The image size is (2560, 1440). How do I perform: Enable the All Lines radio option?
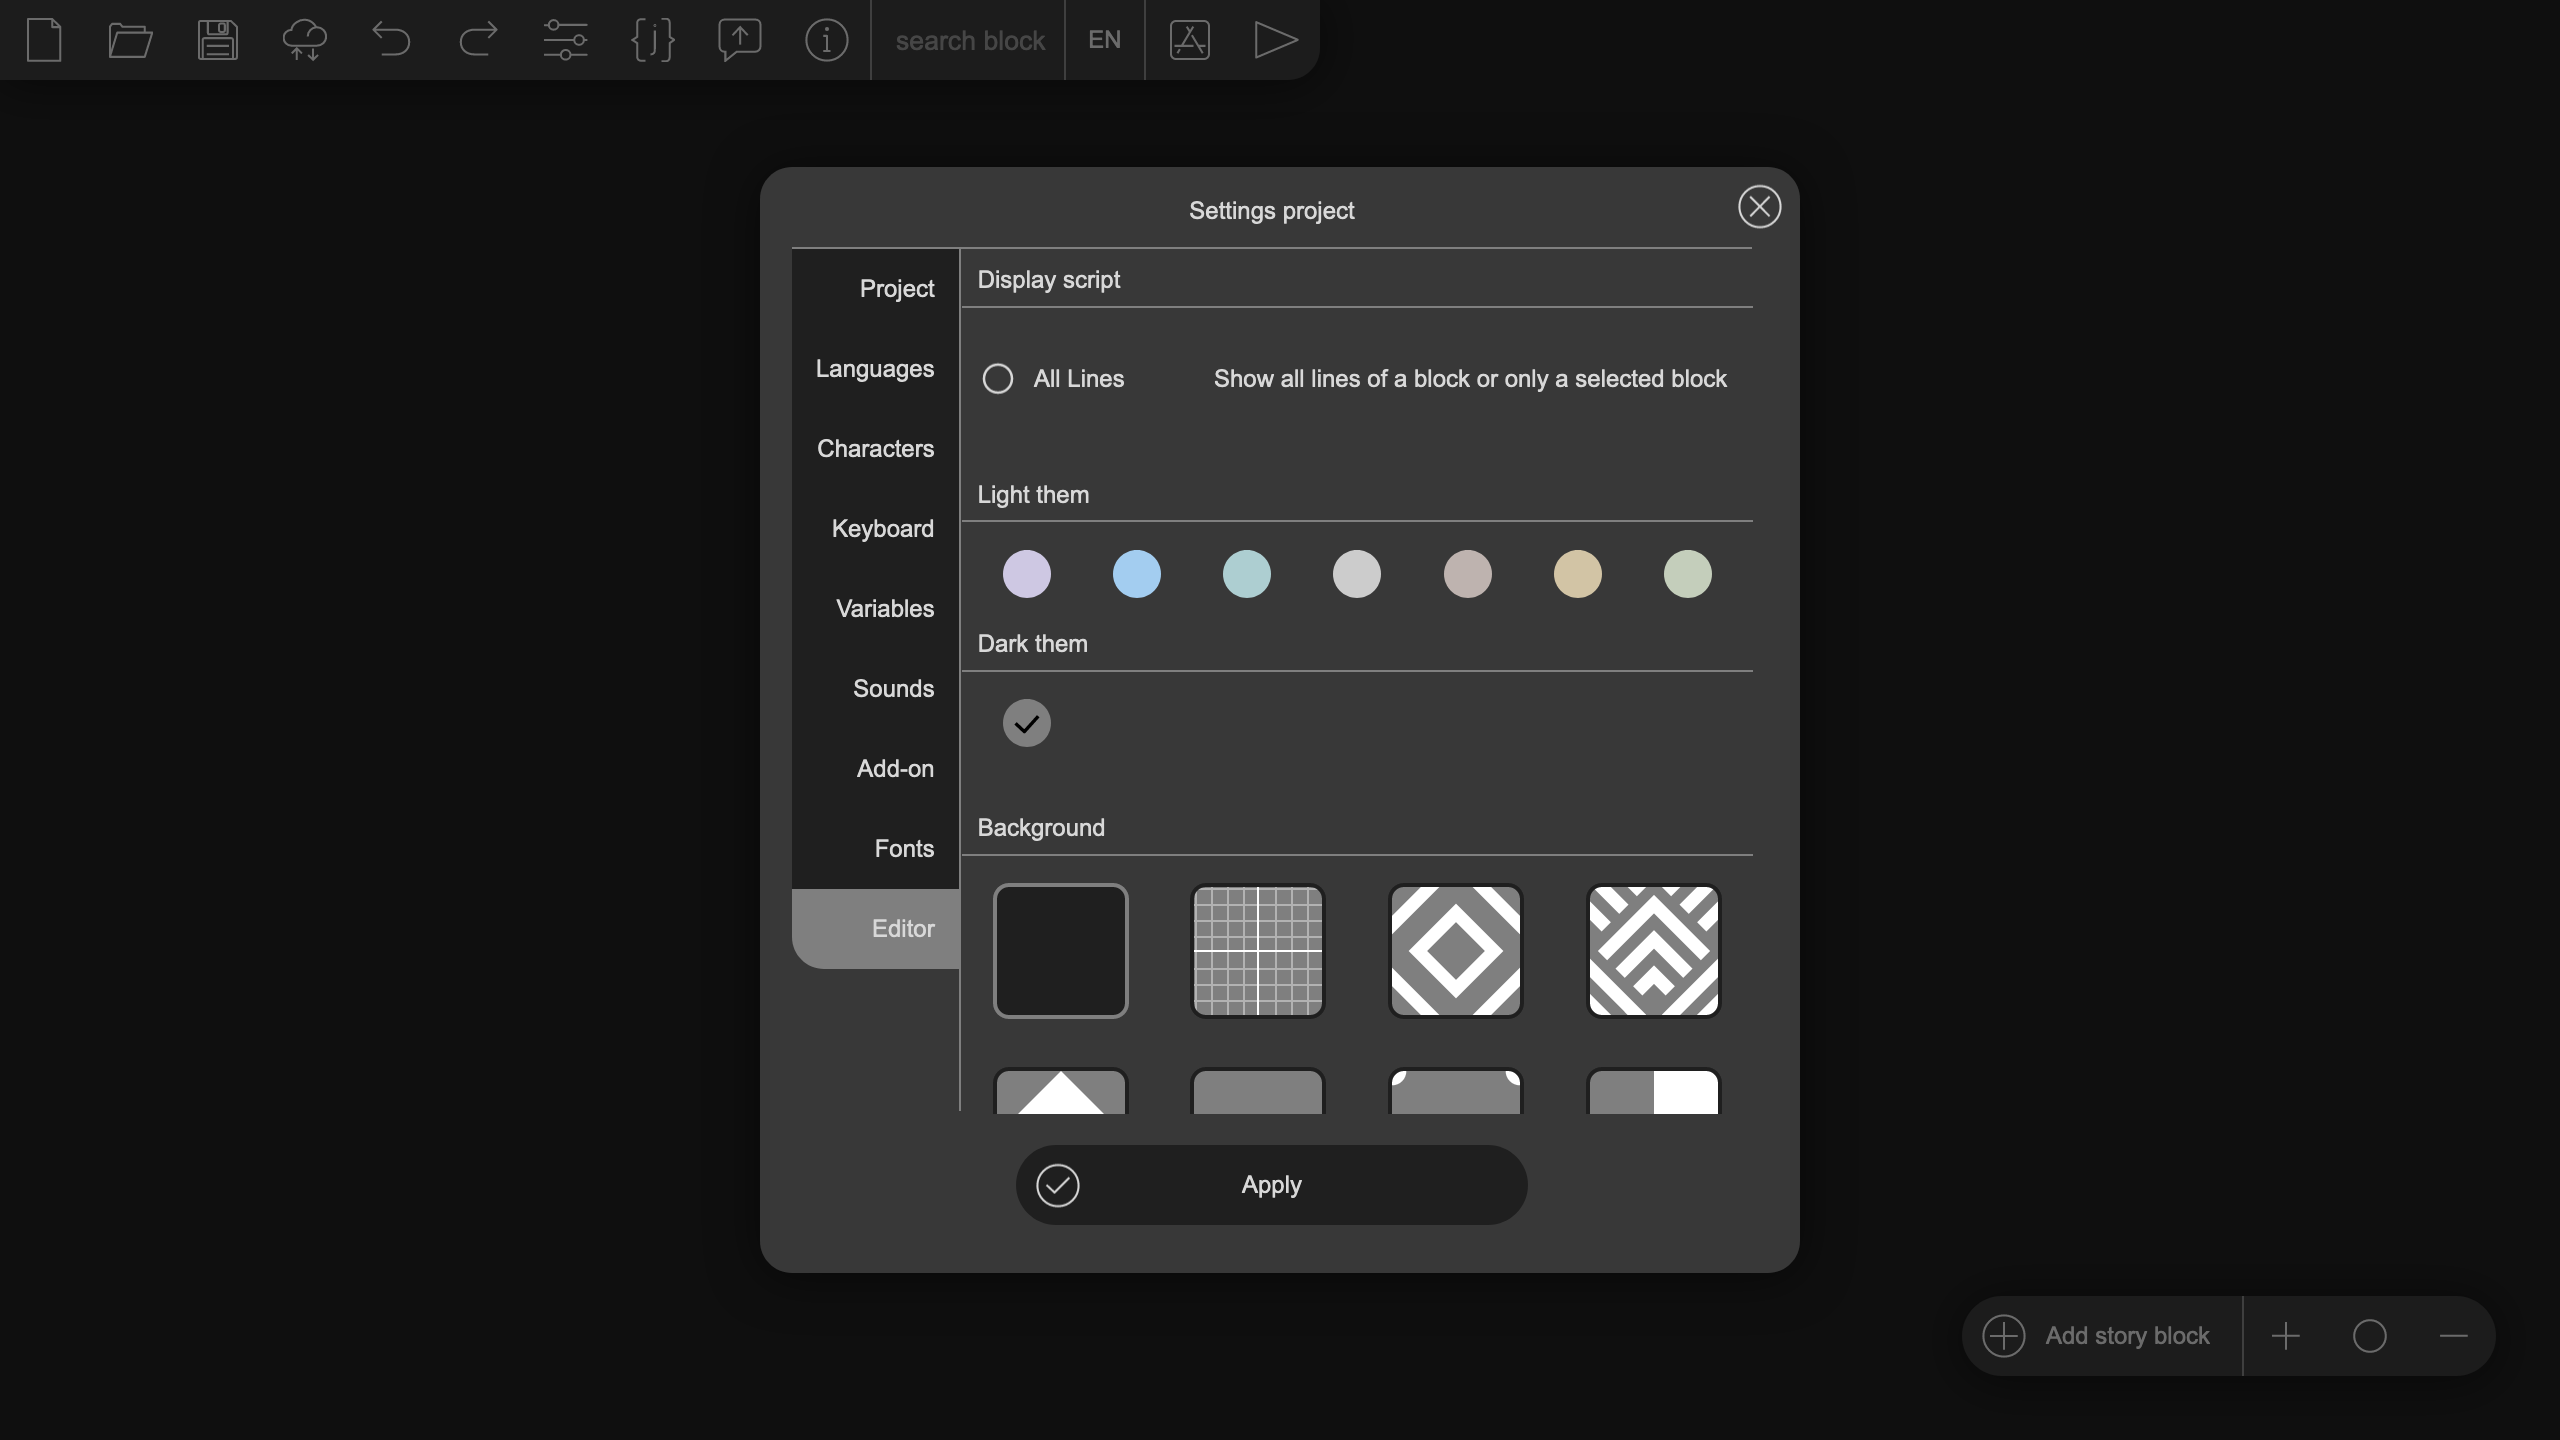click(997, 379)
